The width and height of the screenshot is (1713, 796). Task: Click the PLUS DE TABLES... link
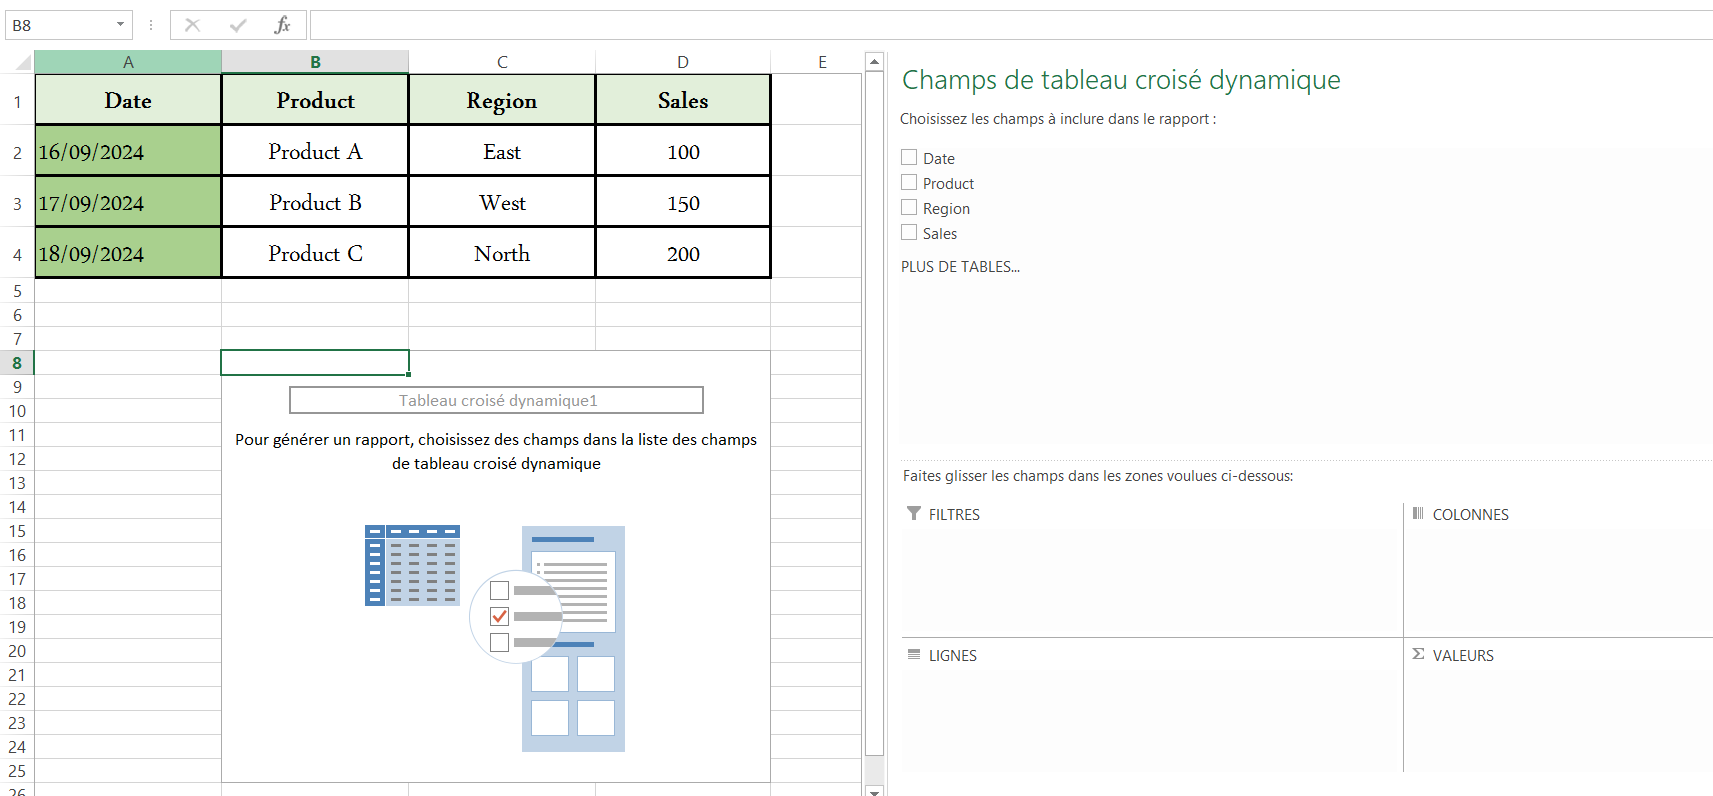(960, 267)
